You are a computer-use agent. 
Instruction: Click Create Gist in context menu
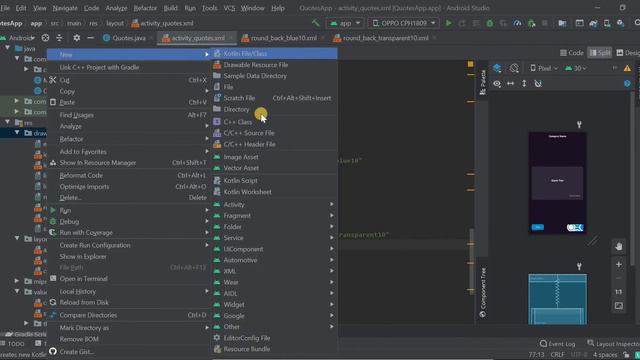129,352
